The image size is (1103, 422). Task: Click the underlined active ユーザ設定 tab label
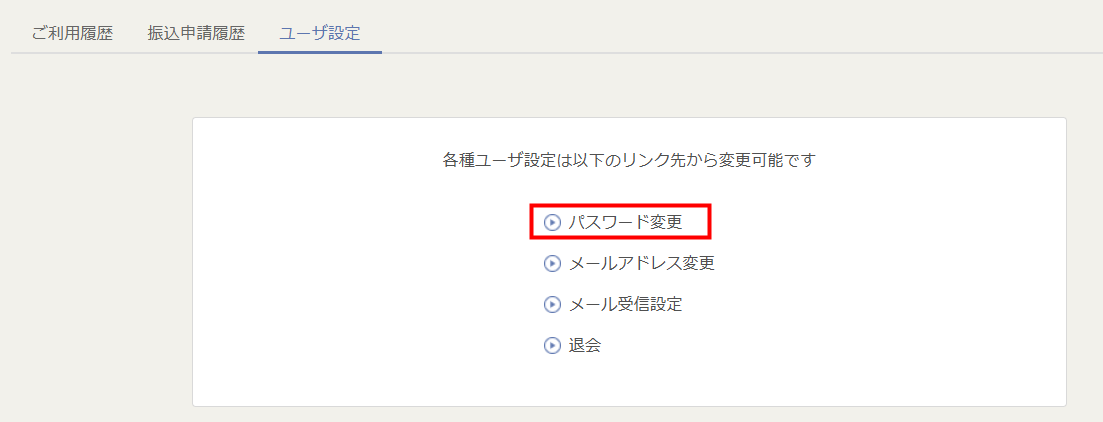[320, 33]
